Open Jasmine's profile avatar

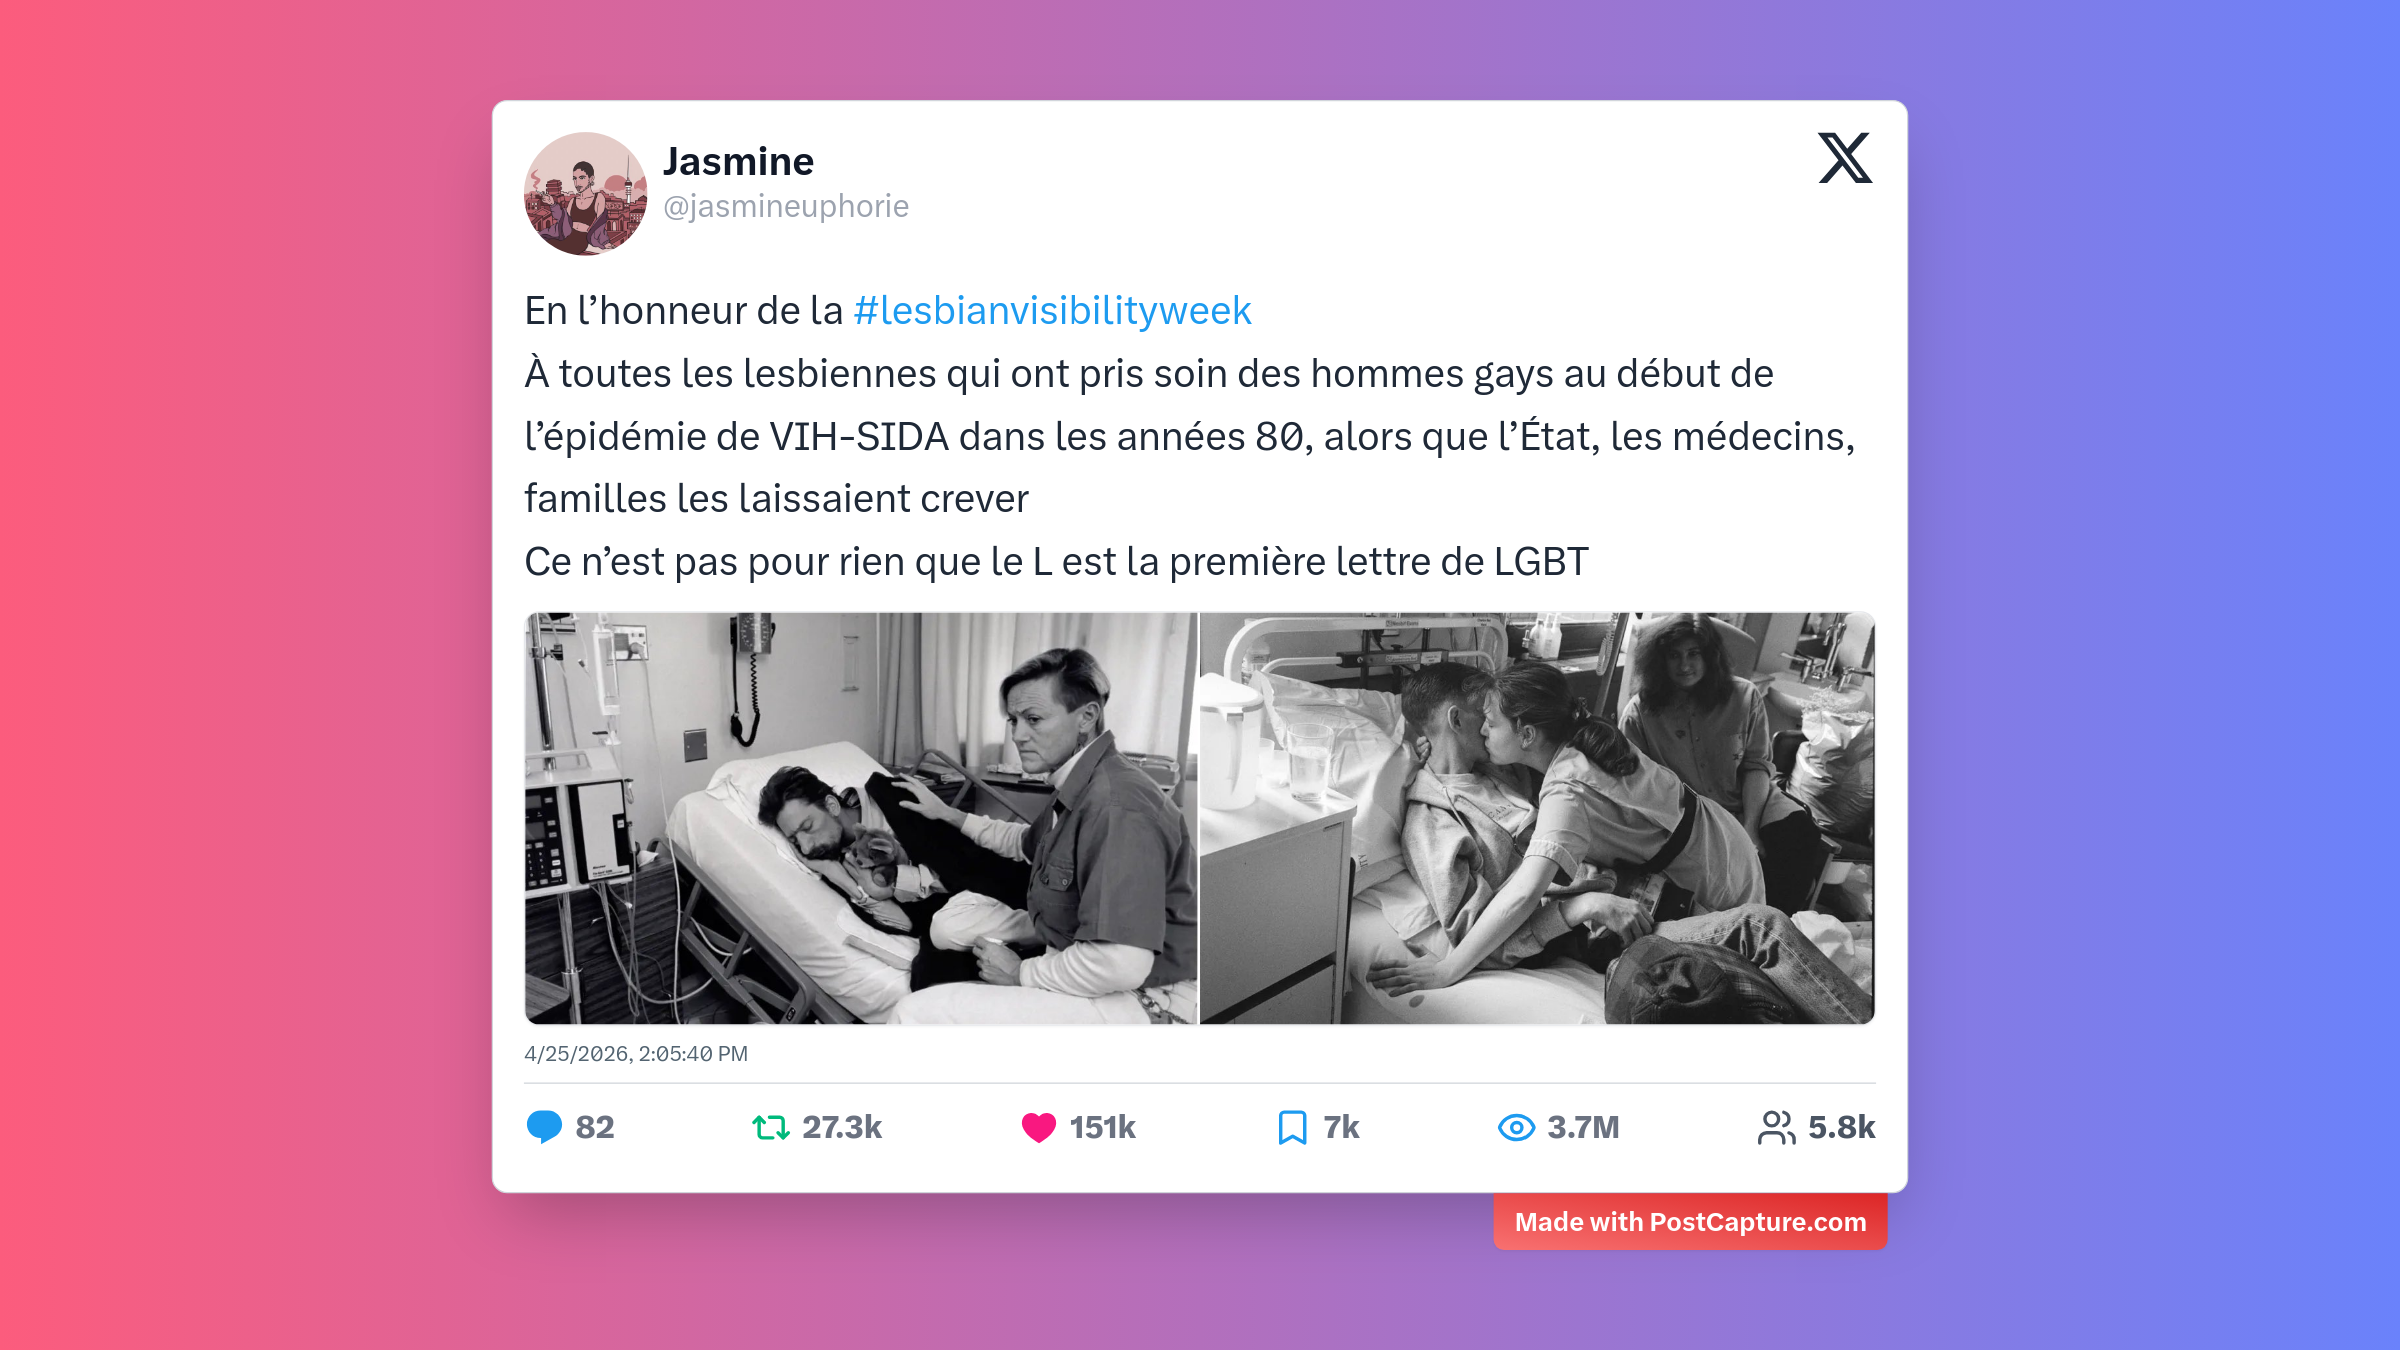586,194
